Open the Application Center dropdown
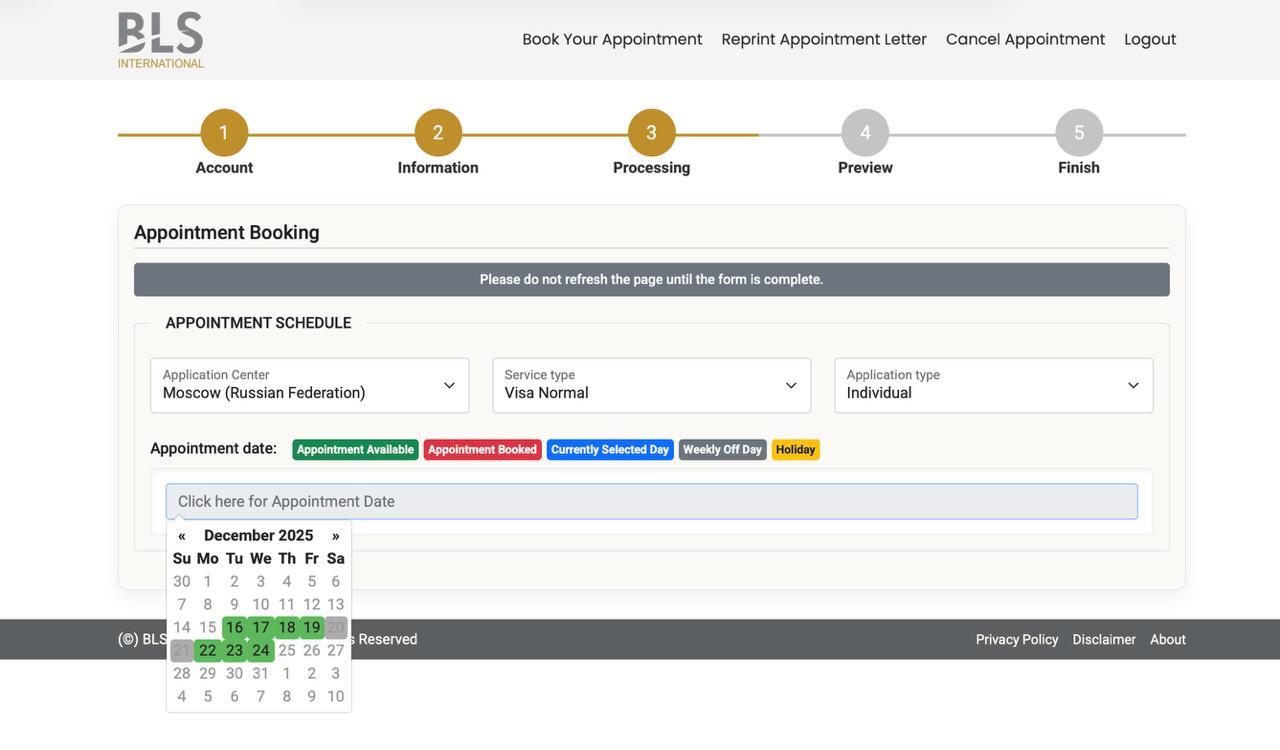 310,386
